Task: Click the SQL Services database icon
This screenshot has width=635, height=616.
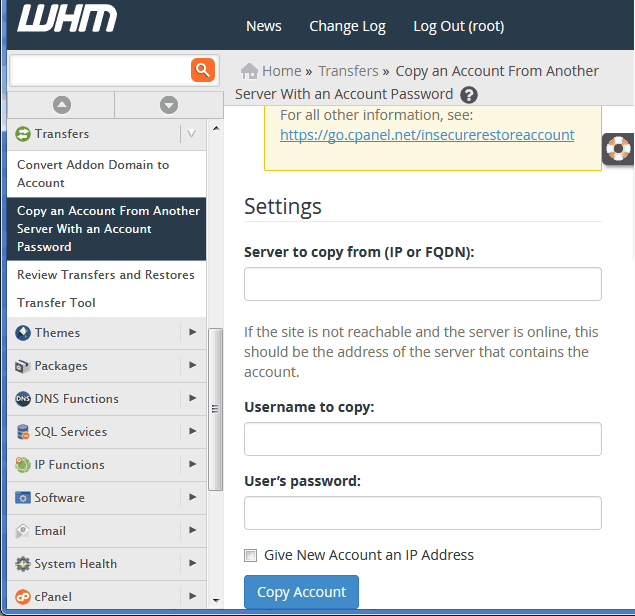Action: coord(23,432)
